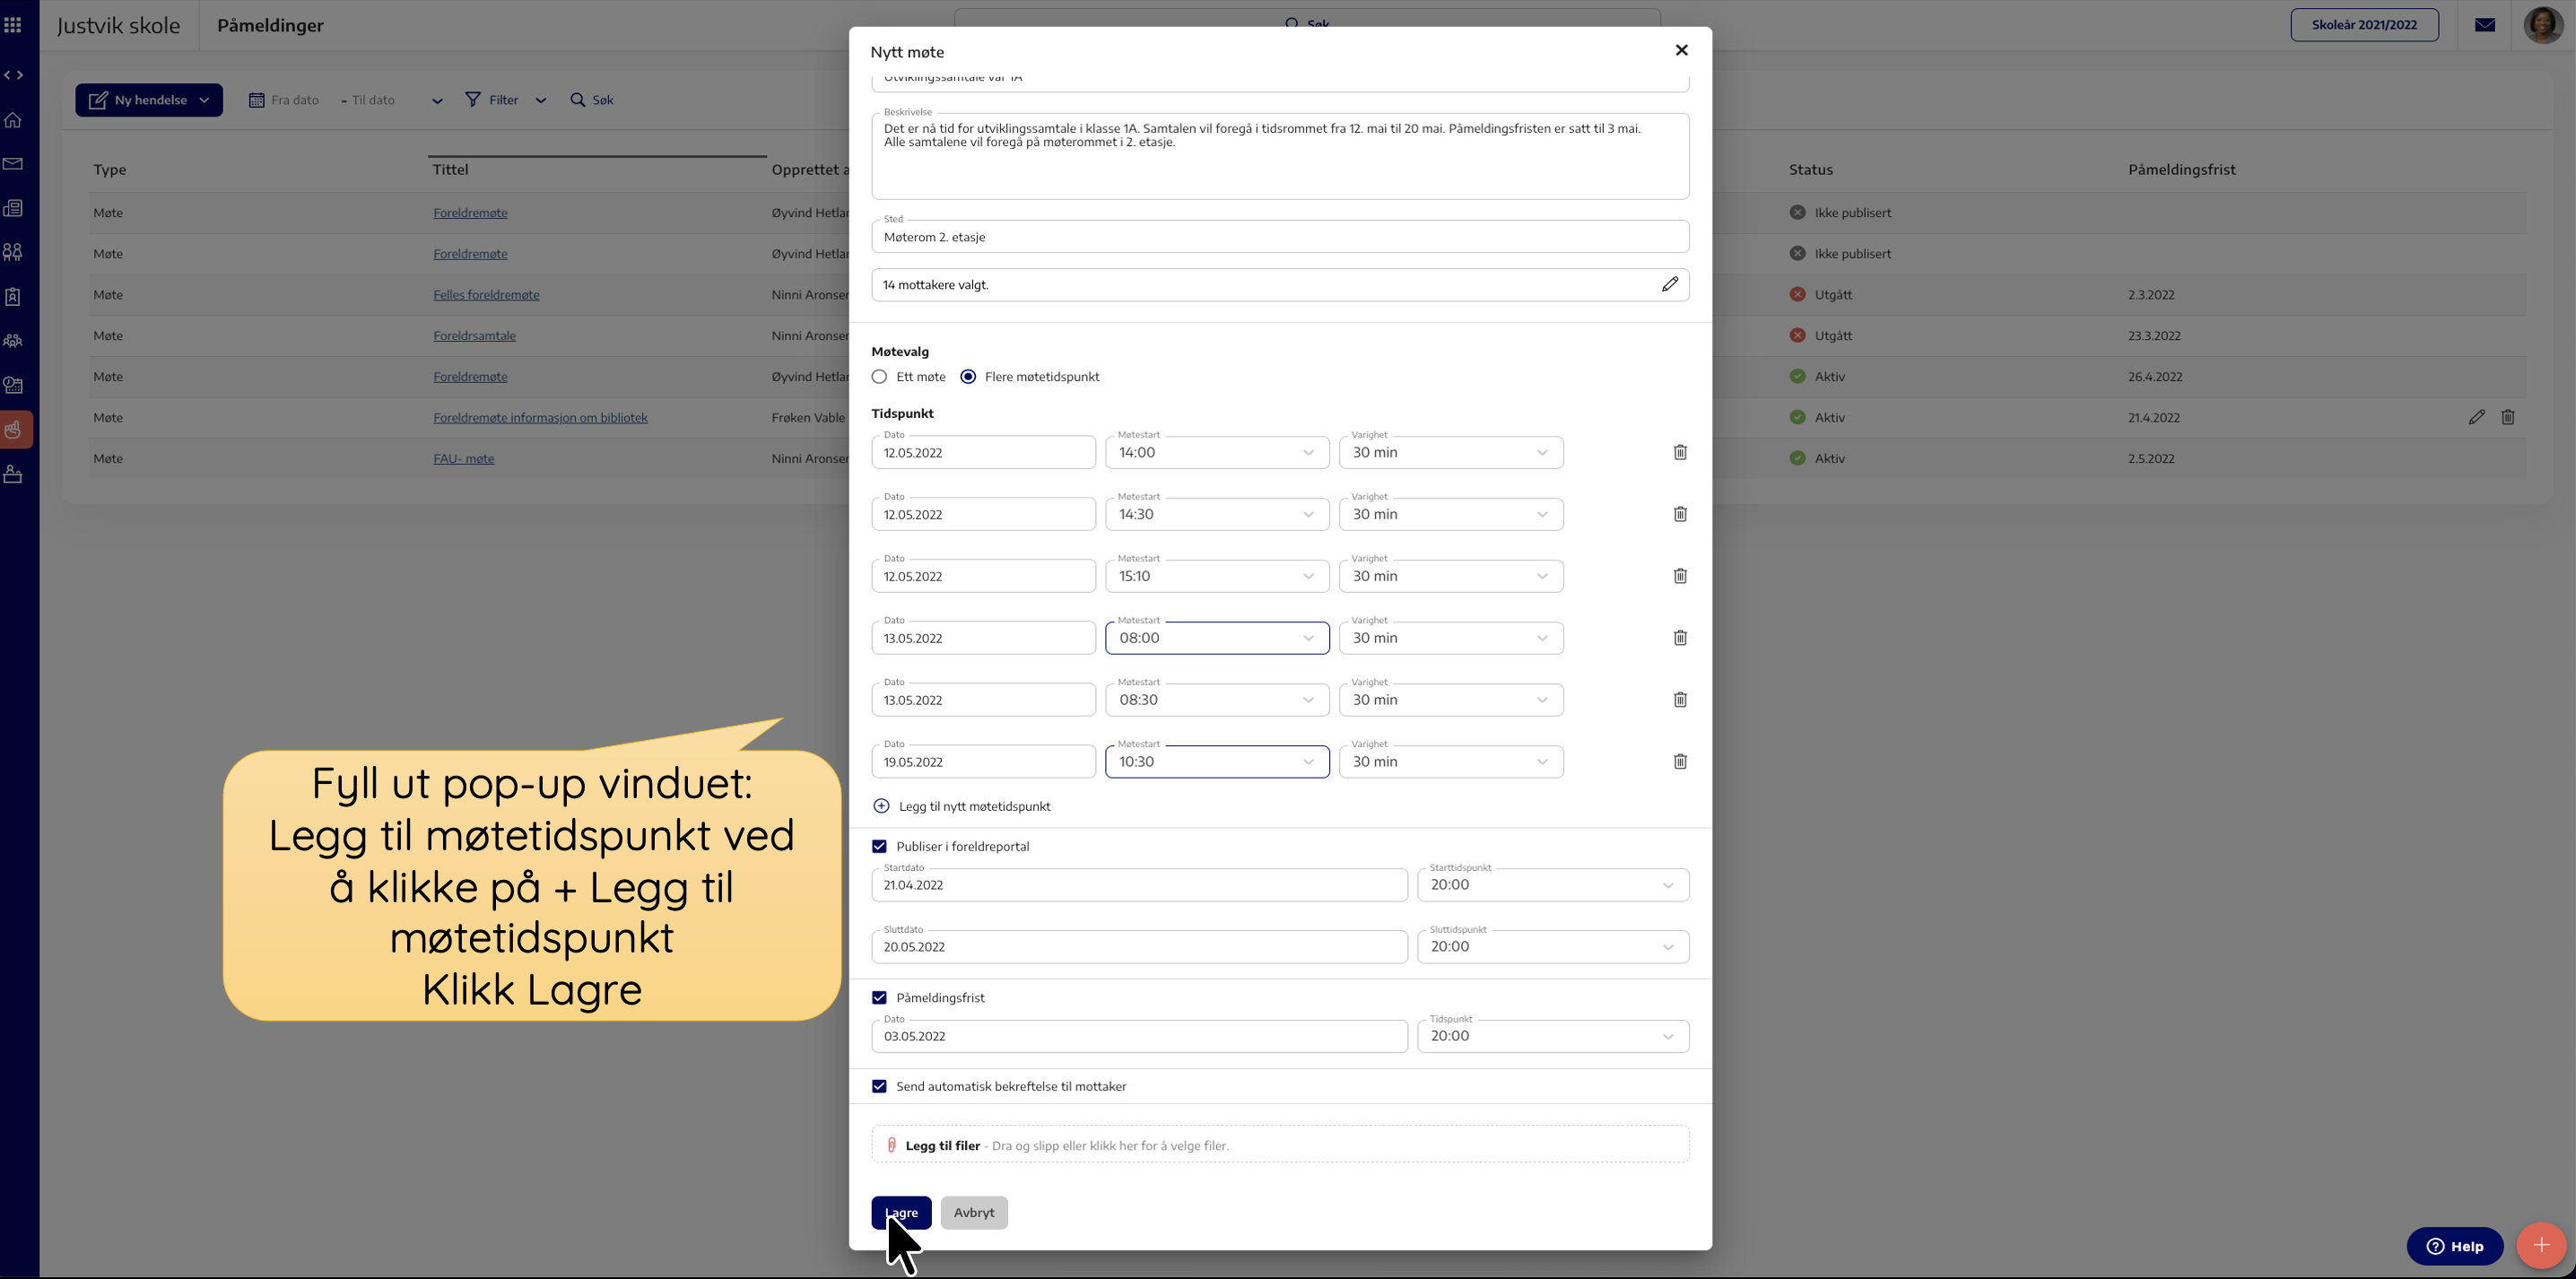Sort by the Påmeldingsfrist column header
The height and width of the screenshot is (1279, 2576).
pyautogui.click(x=2181, y=170)
